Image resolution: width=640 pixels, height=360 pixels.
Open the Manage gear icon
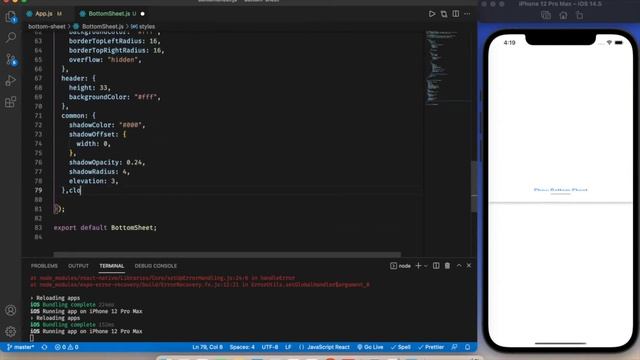click(x=11, y=331)
